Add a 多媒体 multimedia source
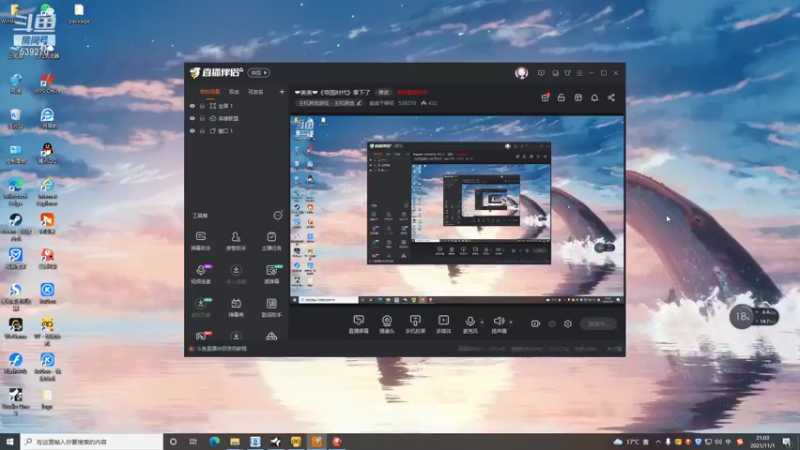This screenshot has width=800, height=450. (443, 324)
